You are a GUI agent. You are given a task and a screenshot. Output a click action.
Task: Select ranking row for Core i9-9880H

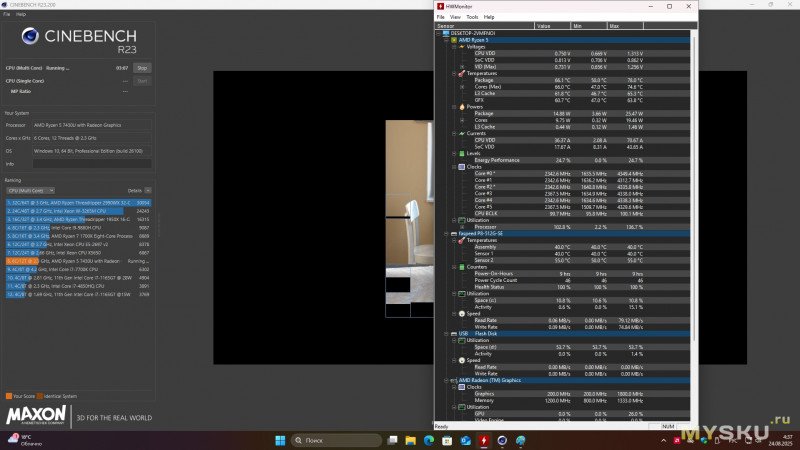[x=78, y=228]
